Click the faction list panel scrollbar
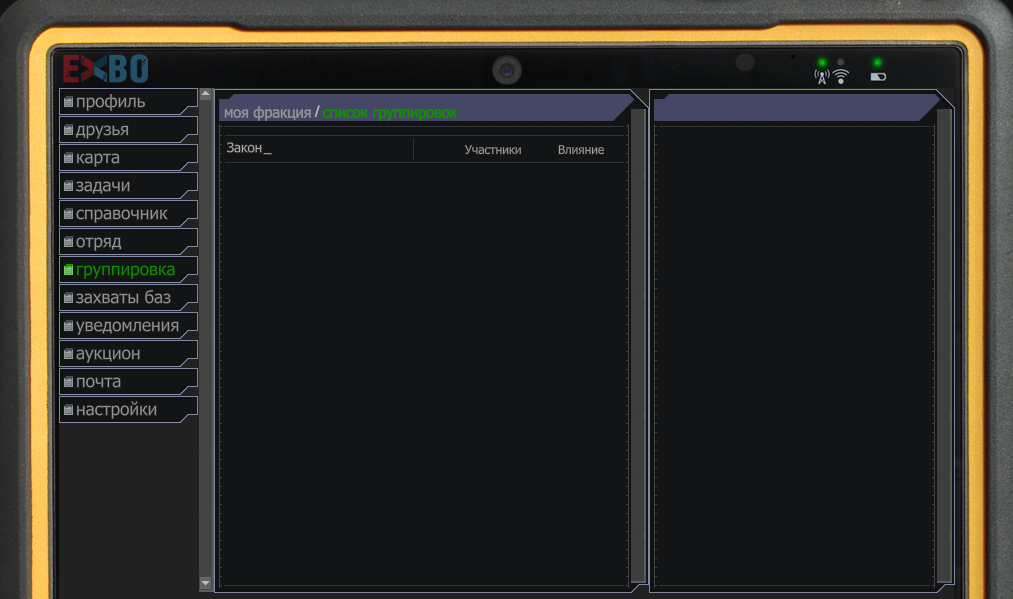The width and height of the screenshot is (1013, 599). pos(638,346)
